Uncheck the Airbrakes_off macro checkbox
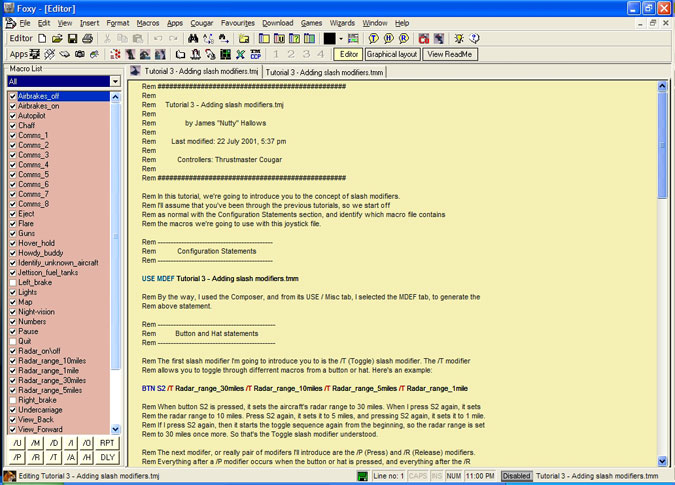 click(13, 96)
